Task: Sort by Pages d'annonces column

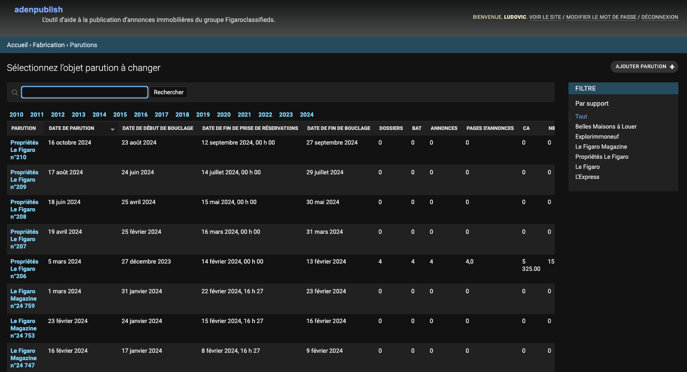Action: [490, 128]
